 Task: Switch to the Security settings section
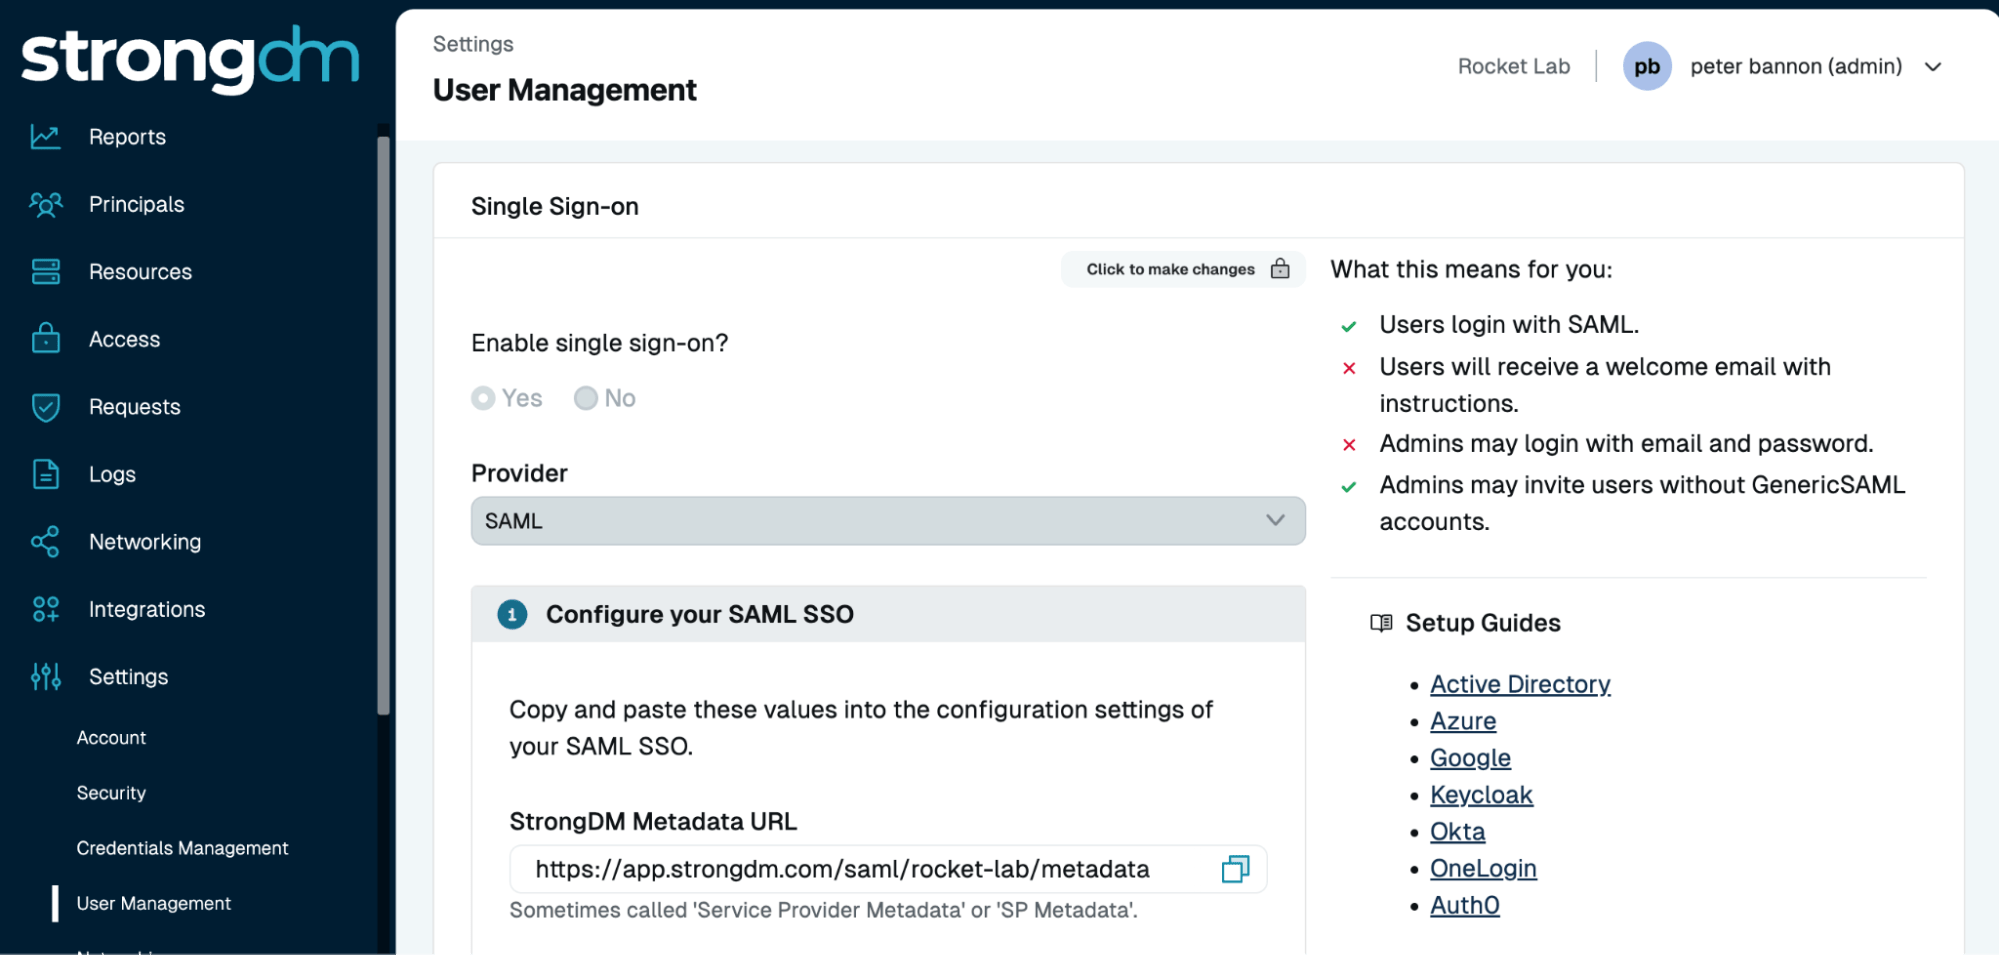click(x=111, y=793)
